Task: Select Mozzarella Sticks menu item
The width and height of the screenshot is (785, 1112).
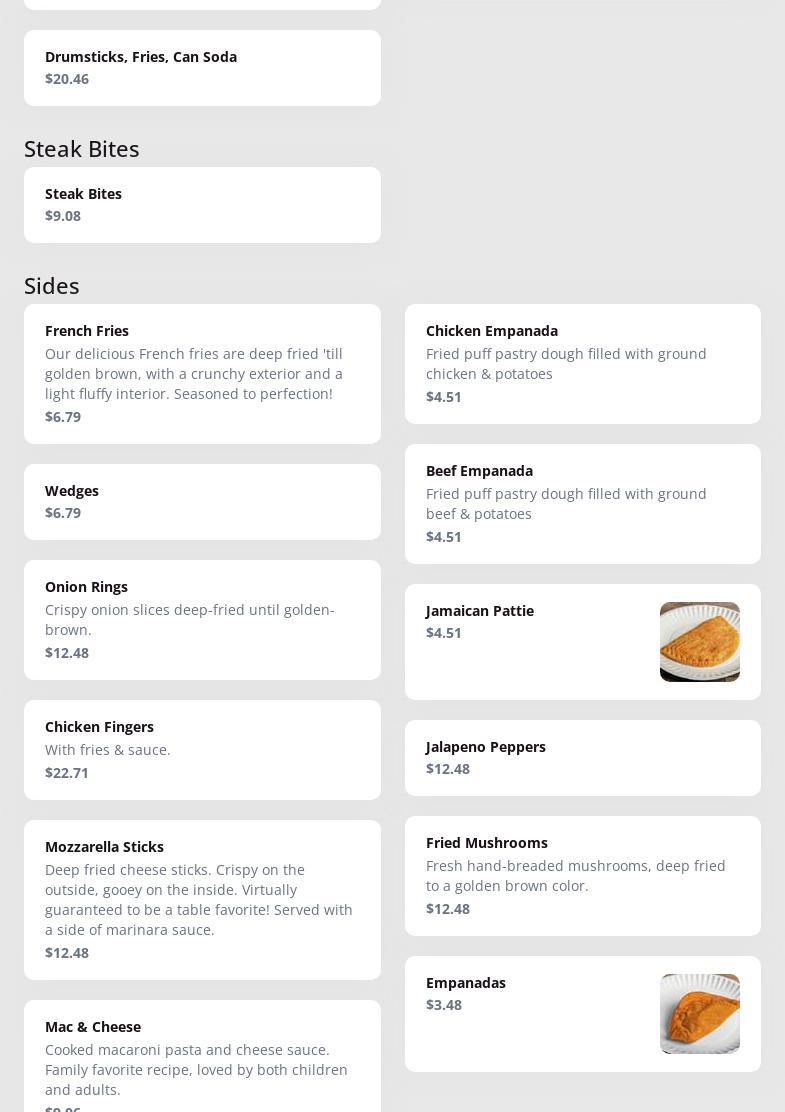Action: (104, 847)
